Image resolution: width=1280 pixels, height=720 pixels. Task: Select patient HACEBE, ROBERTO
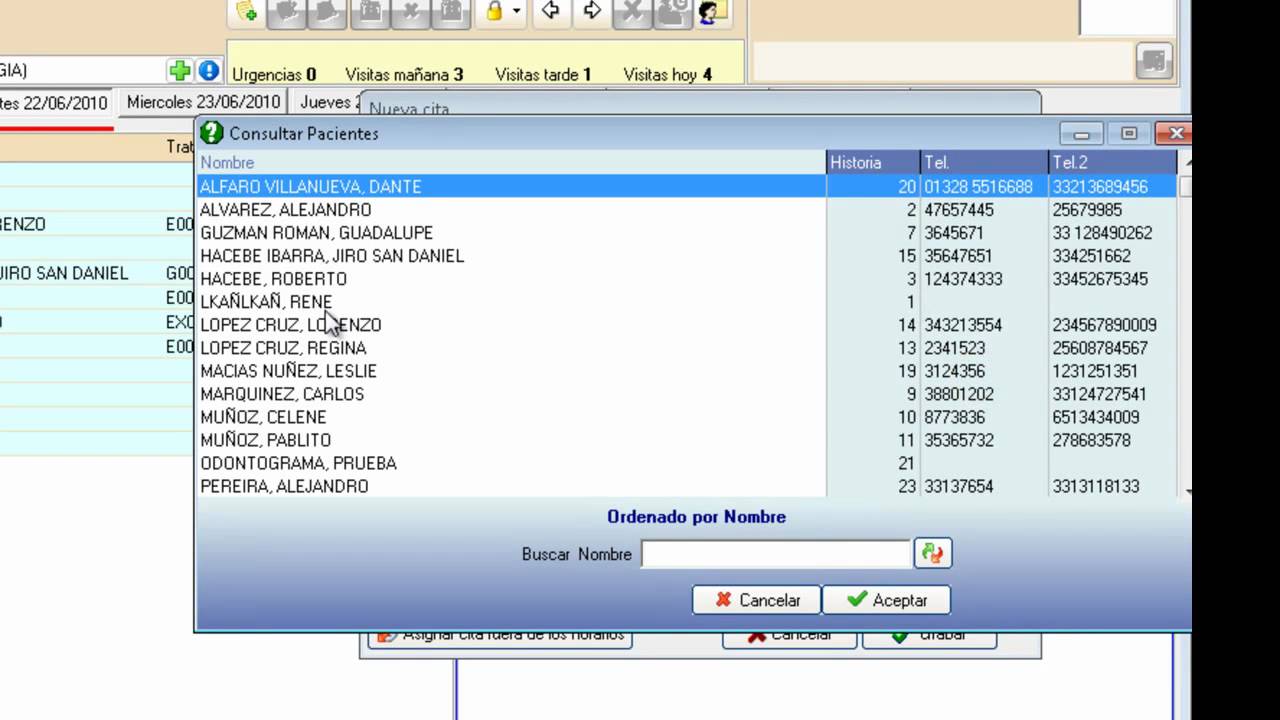[511, 278]
